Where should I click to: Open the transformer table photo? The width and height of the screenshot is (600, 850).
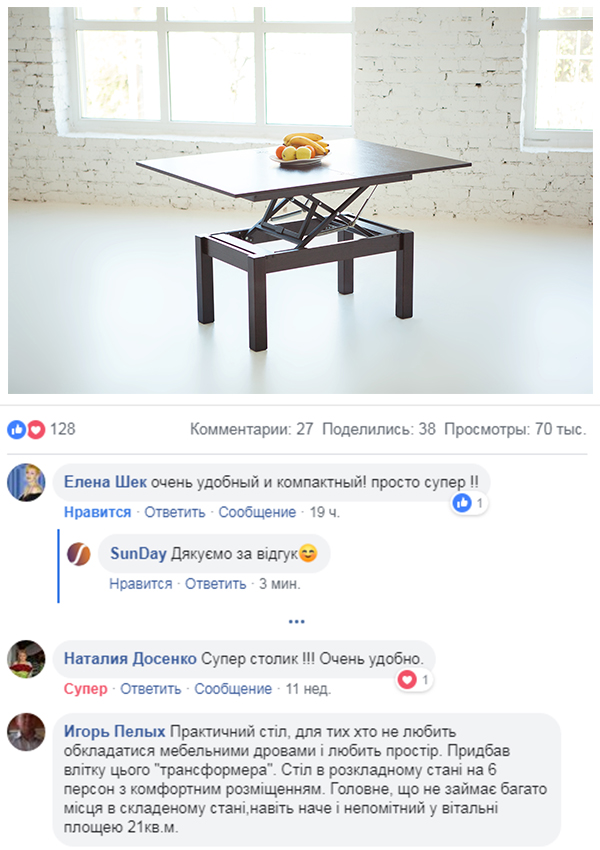coord(300,201)
